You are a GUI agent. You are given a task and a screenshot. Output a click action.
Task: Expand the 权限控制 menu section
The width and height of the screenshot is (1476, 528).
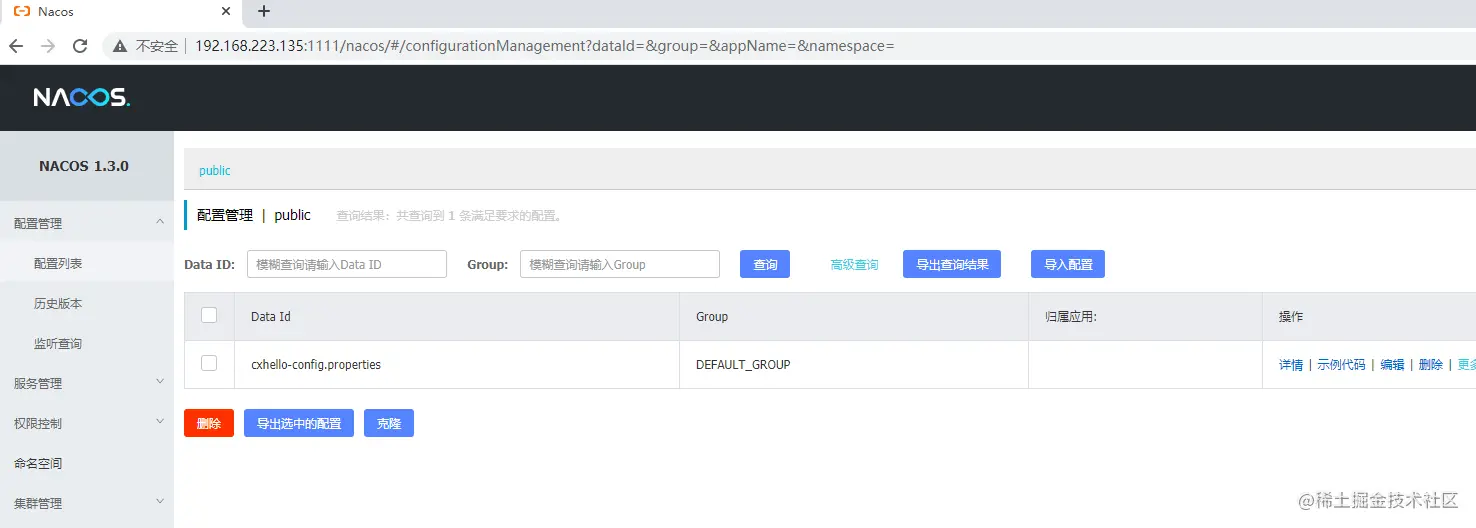(x=87, y=423)
